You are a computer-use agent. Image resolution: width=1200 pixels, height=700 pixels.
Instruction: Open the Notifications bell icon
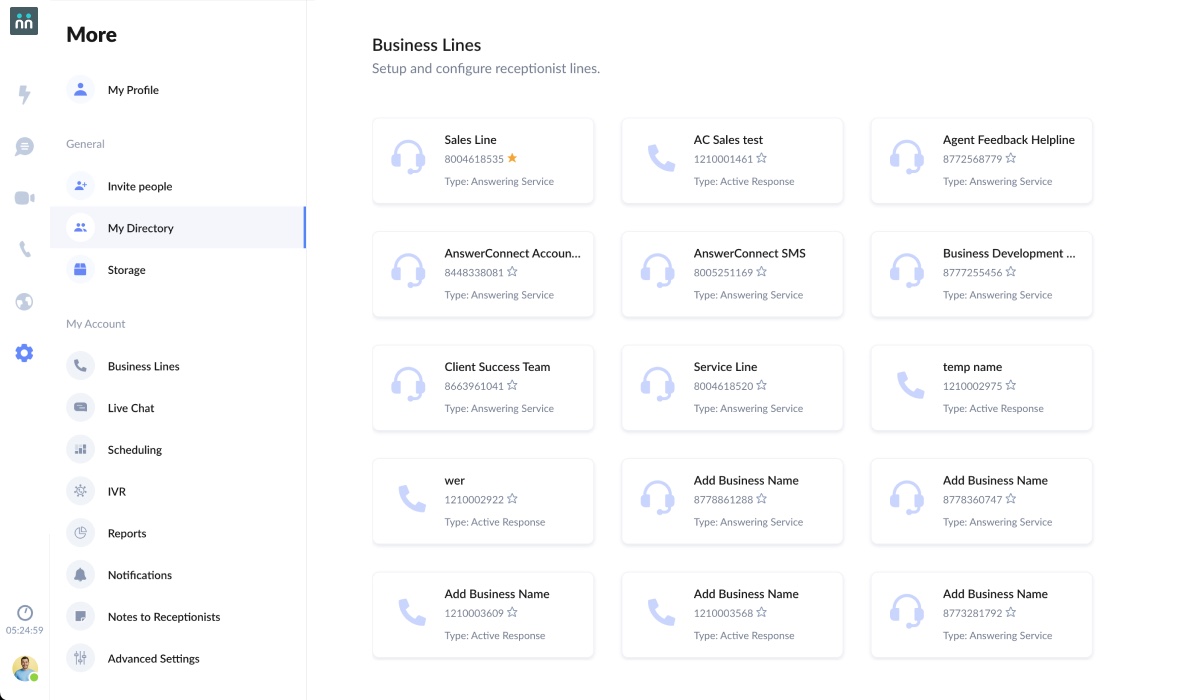(x=80, y=574)
